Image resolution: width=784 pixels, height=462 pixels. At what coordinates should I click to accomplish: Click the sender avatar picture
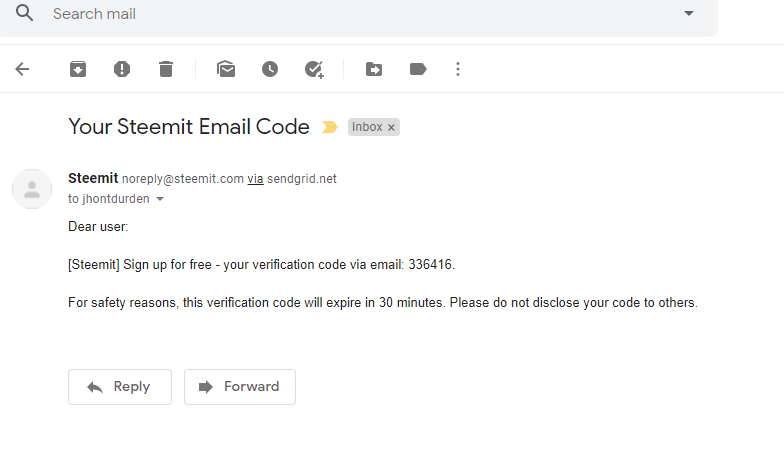click(32, 189)
